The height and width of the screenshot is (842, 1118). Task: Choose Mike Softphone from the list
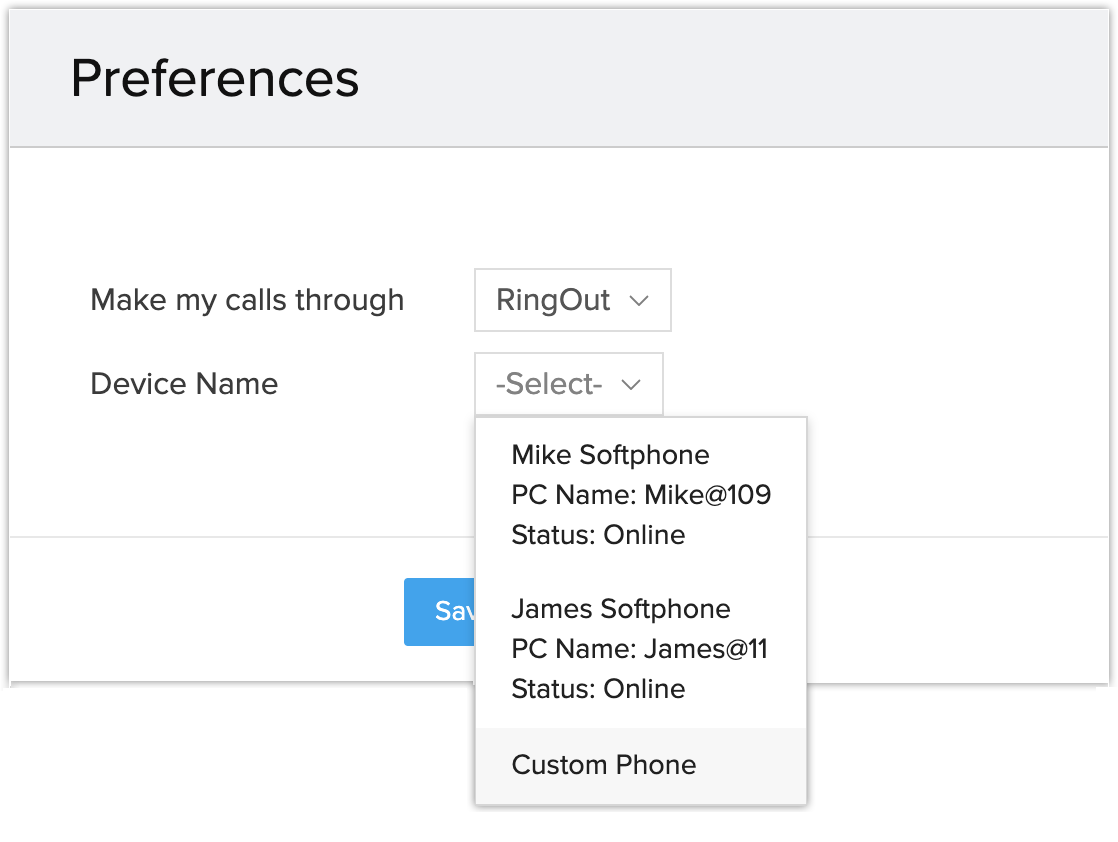(x=610, y=455)
